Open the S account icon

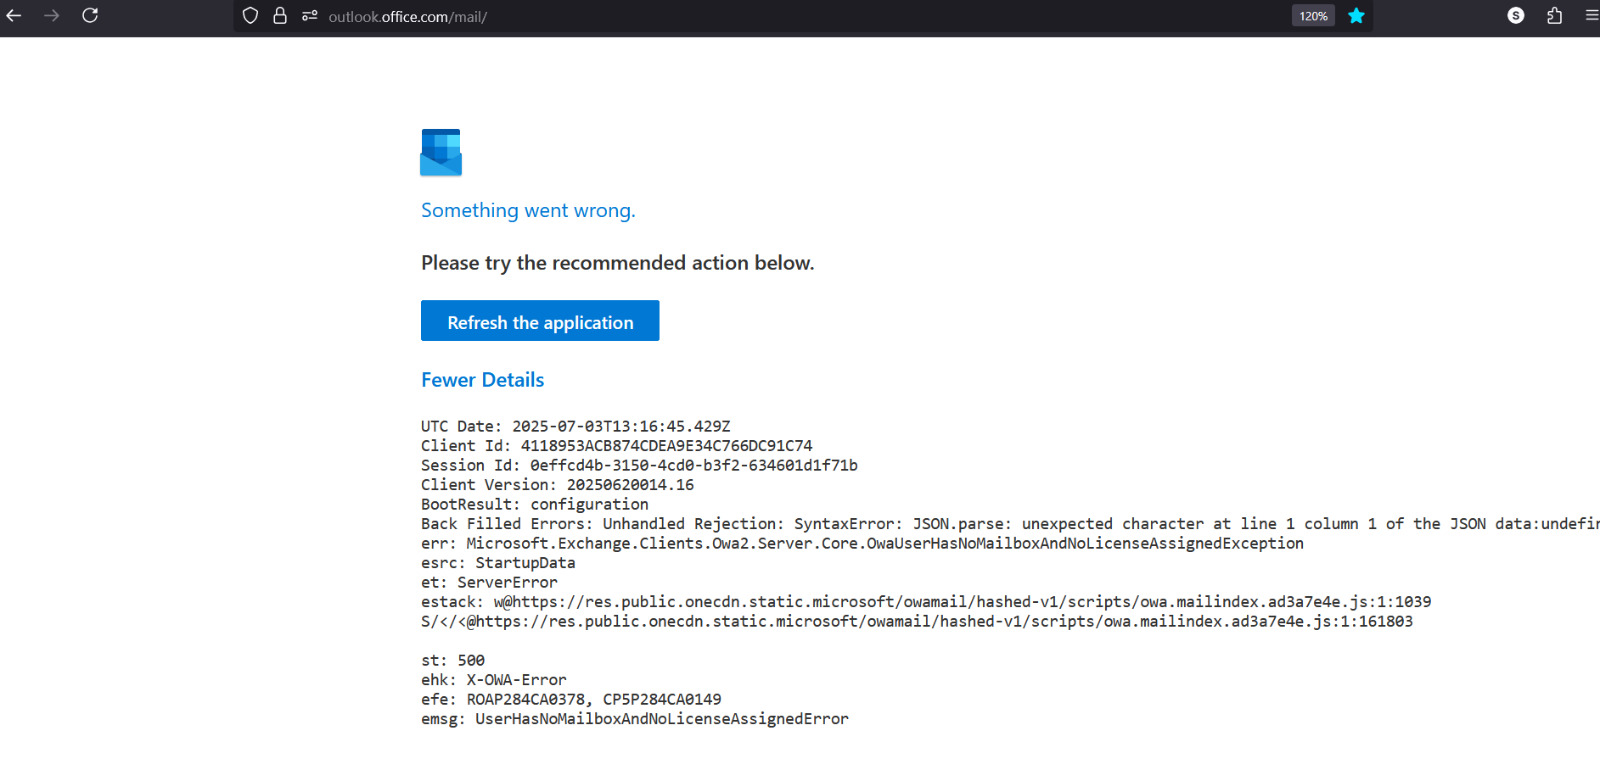(x=1516, y=16)
